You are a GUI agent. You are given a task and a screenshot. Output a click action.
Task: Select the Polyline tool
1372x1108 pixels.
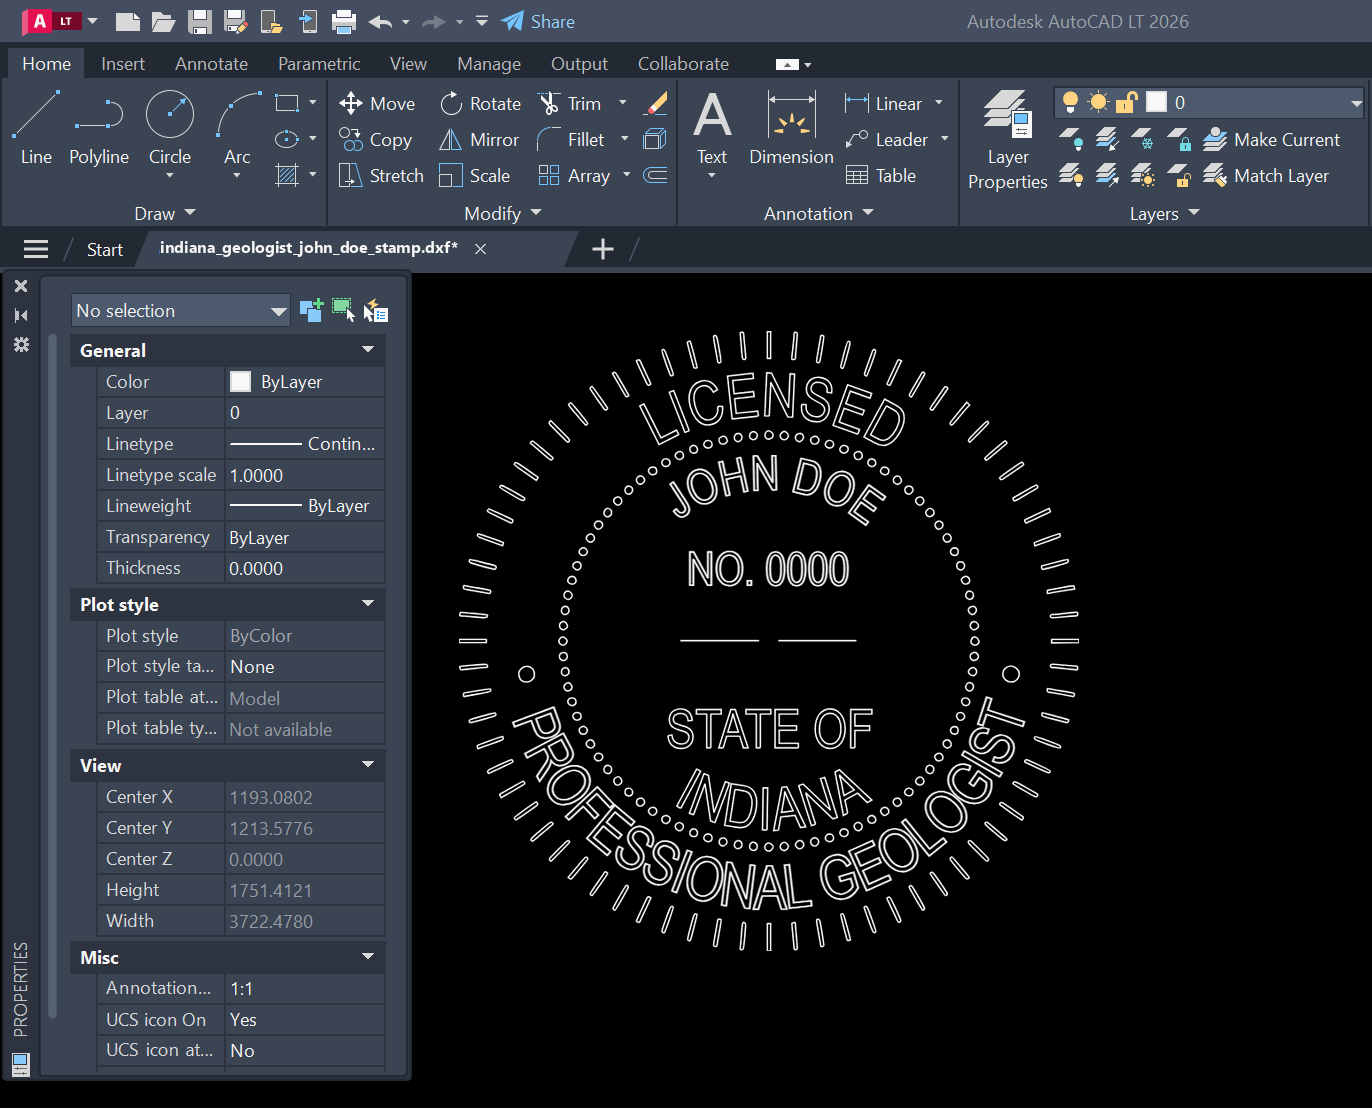[99, 127]
